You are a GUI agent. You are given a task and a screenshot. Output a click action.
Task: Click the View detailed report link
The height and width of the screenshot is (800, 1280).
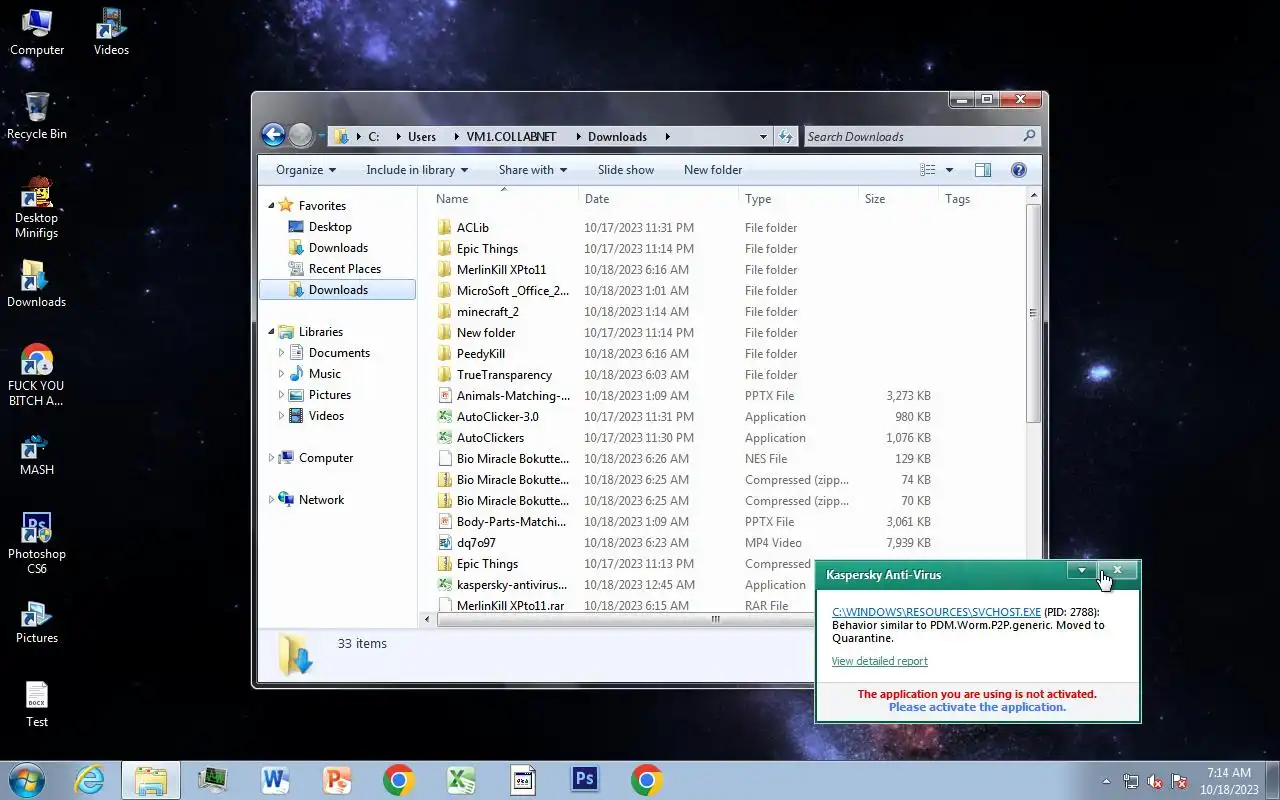click(x=880, y=661)
